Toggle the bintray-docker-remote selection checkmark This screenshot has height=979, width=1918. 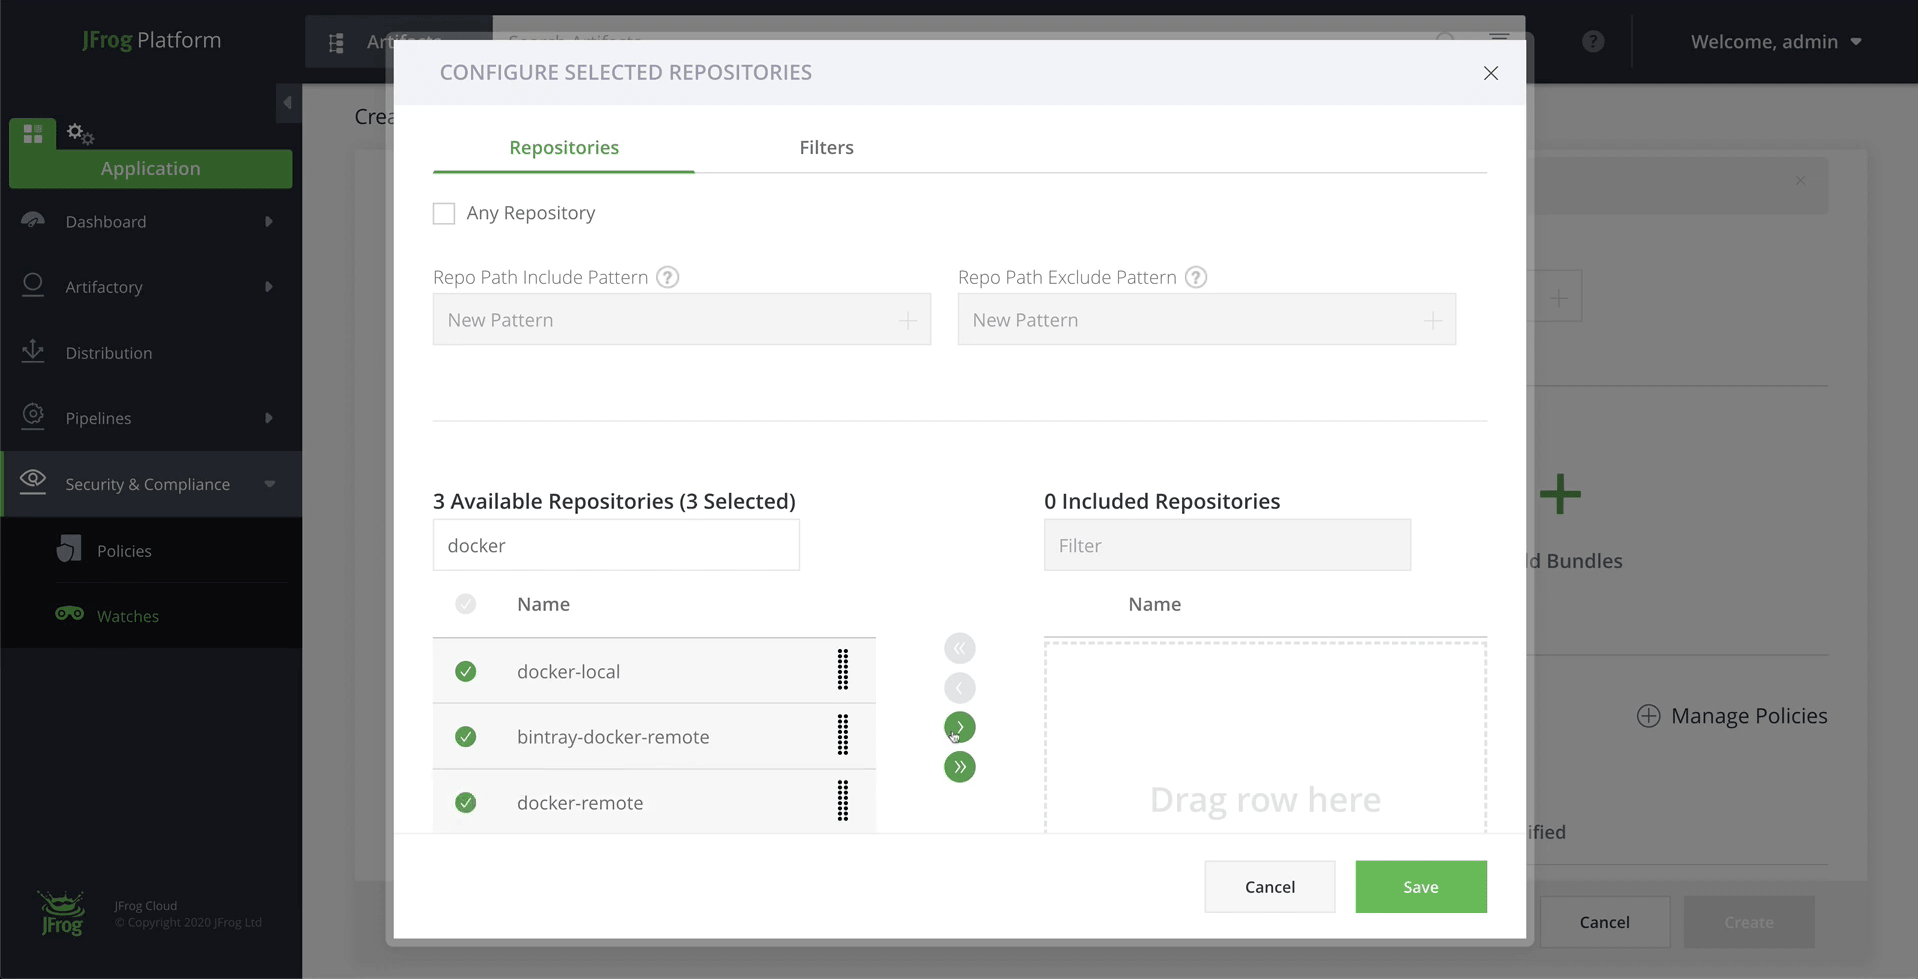coord(466,736)
